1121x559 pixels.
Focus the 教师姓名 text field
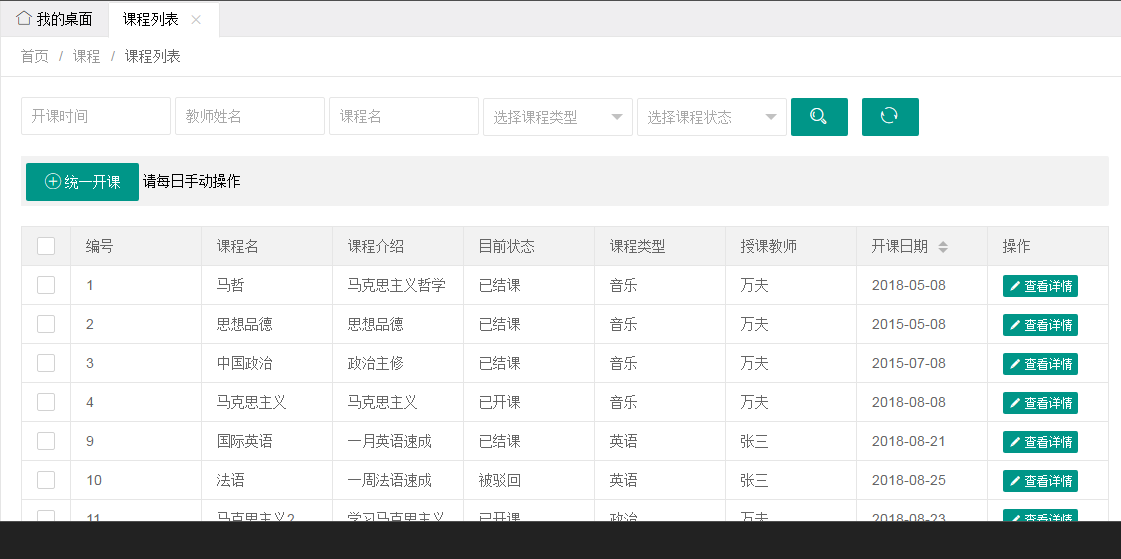[x=250, y=116]
